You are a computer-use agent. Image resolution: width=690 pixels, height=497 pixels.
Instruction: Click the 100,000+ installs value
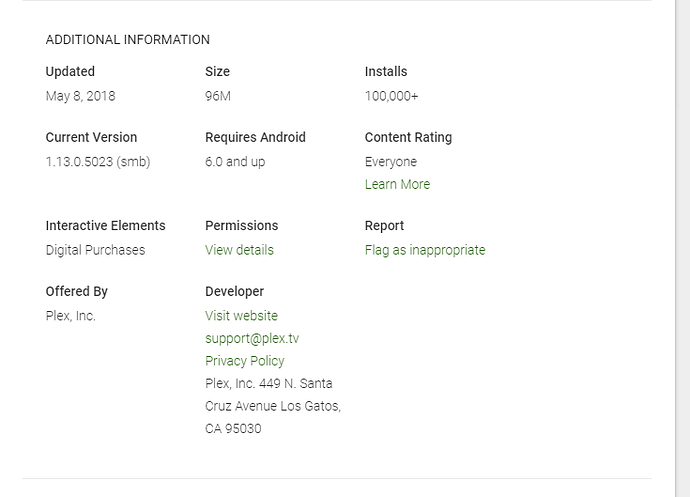click(392, 96)
